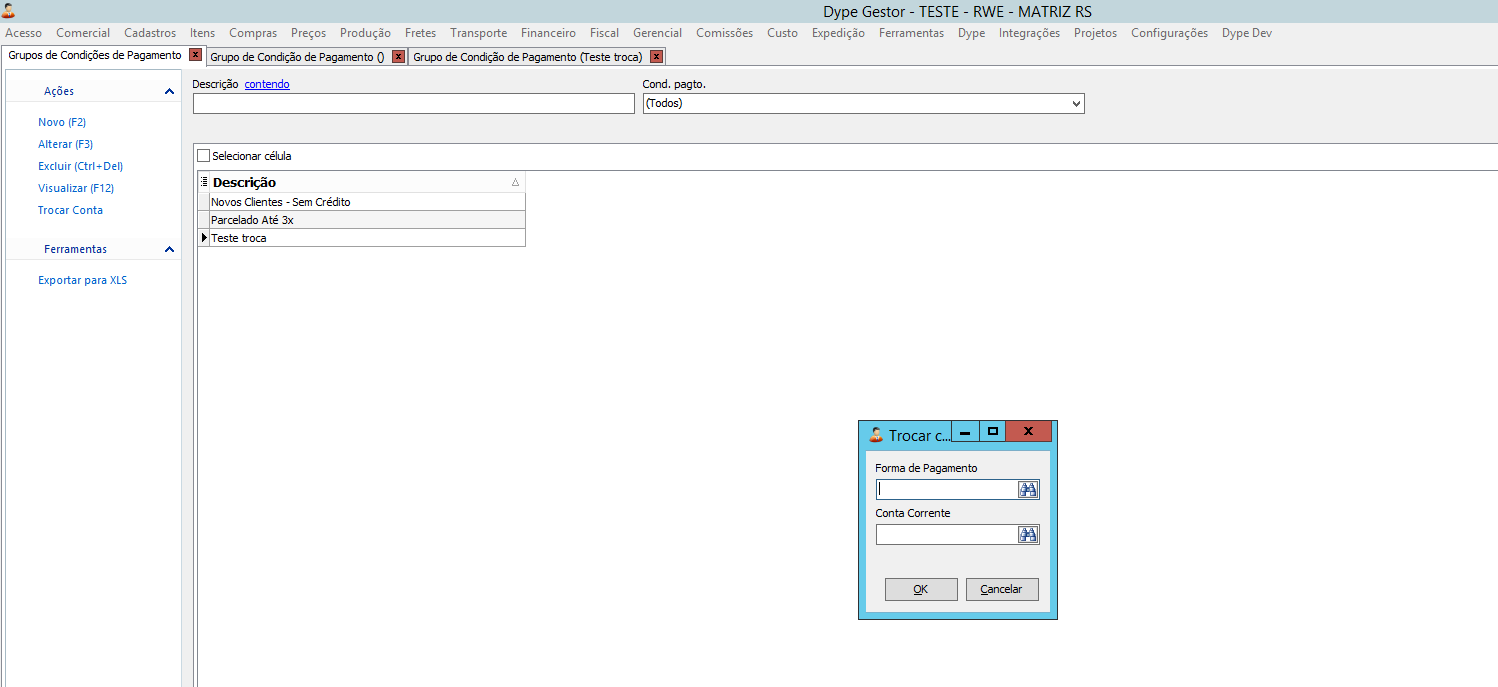Image resolution: width=1498 pixels, height=687 pixels.
Task: Open the Dype Dev menu
Action: tap(1247, 33)
